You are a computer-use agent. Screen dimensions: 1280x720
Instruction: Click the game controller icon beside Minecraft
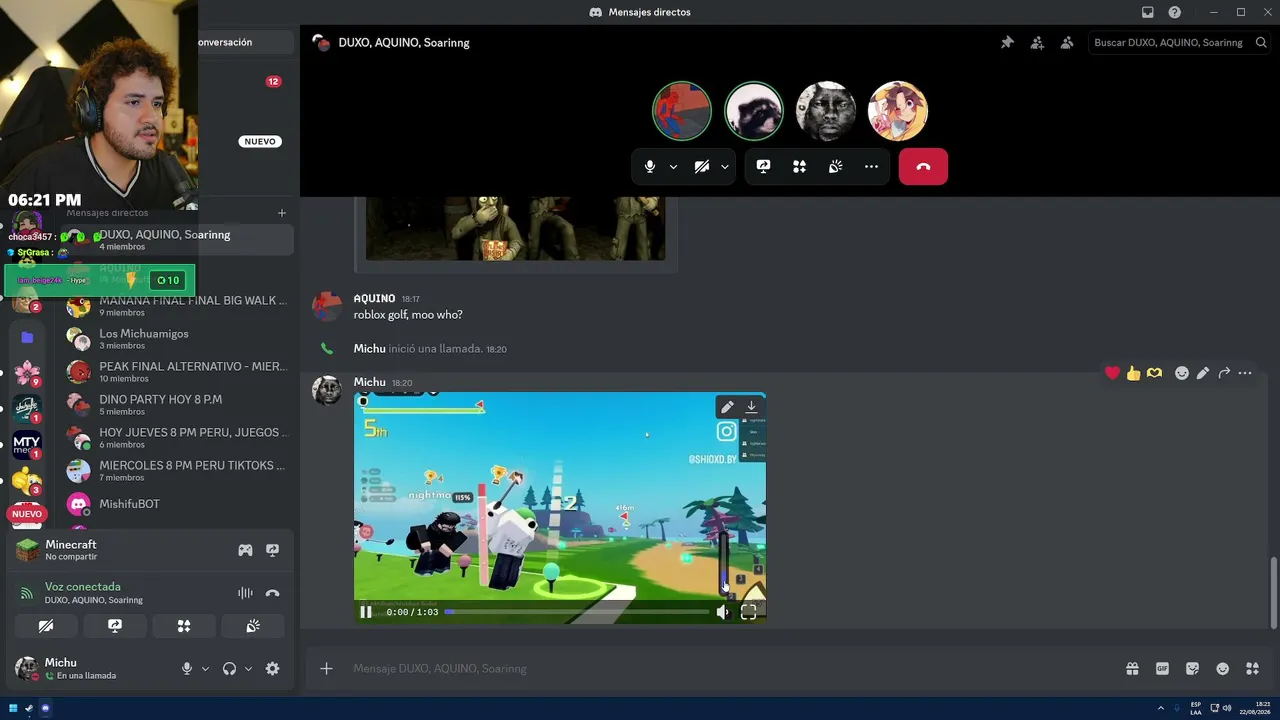pyautogui.click(x=245, y=550)
